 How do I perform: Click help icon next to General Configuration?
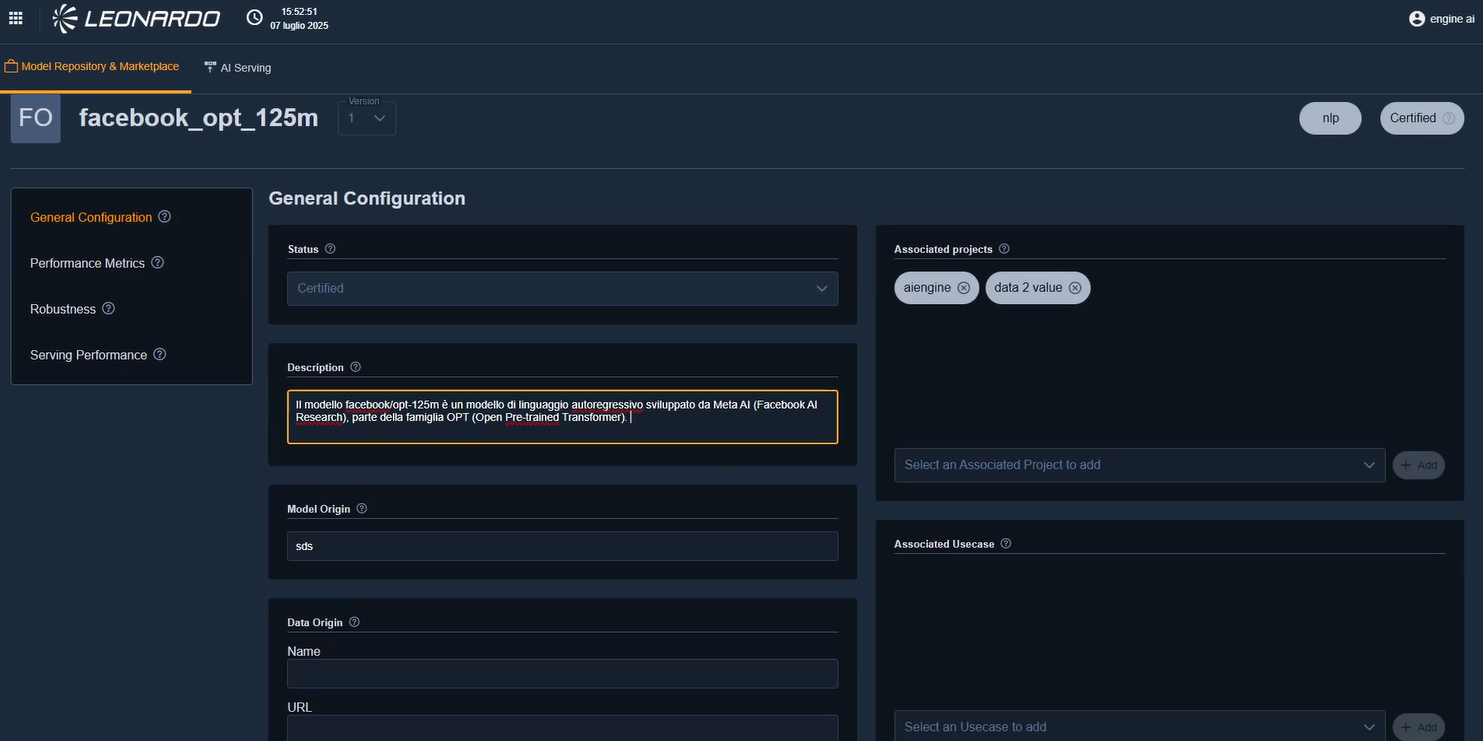[x=165, y=217]
